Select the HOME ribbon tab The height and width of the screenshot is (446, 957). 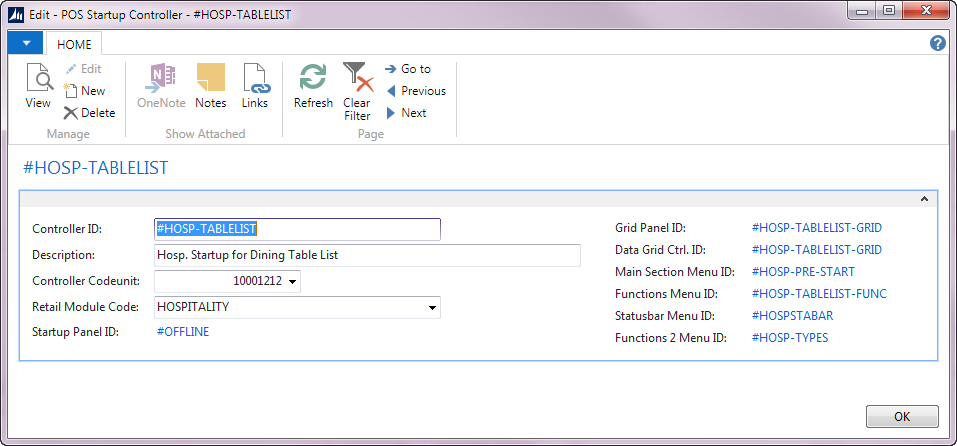point(74,44)
